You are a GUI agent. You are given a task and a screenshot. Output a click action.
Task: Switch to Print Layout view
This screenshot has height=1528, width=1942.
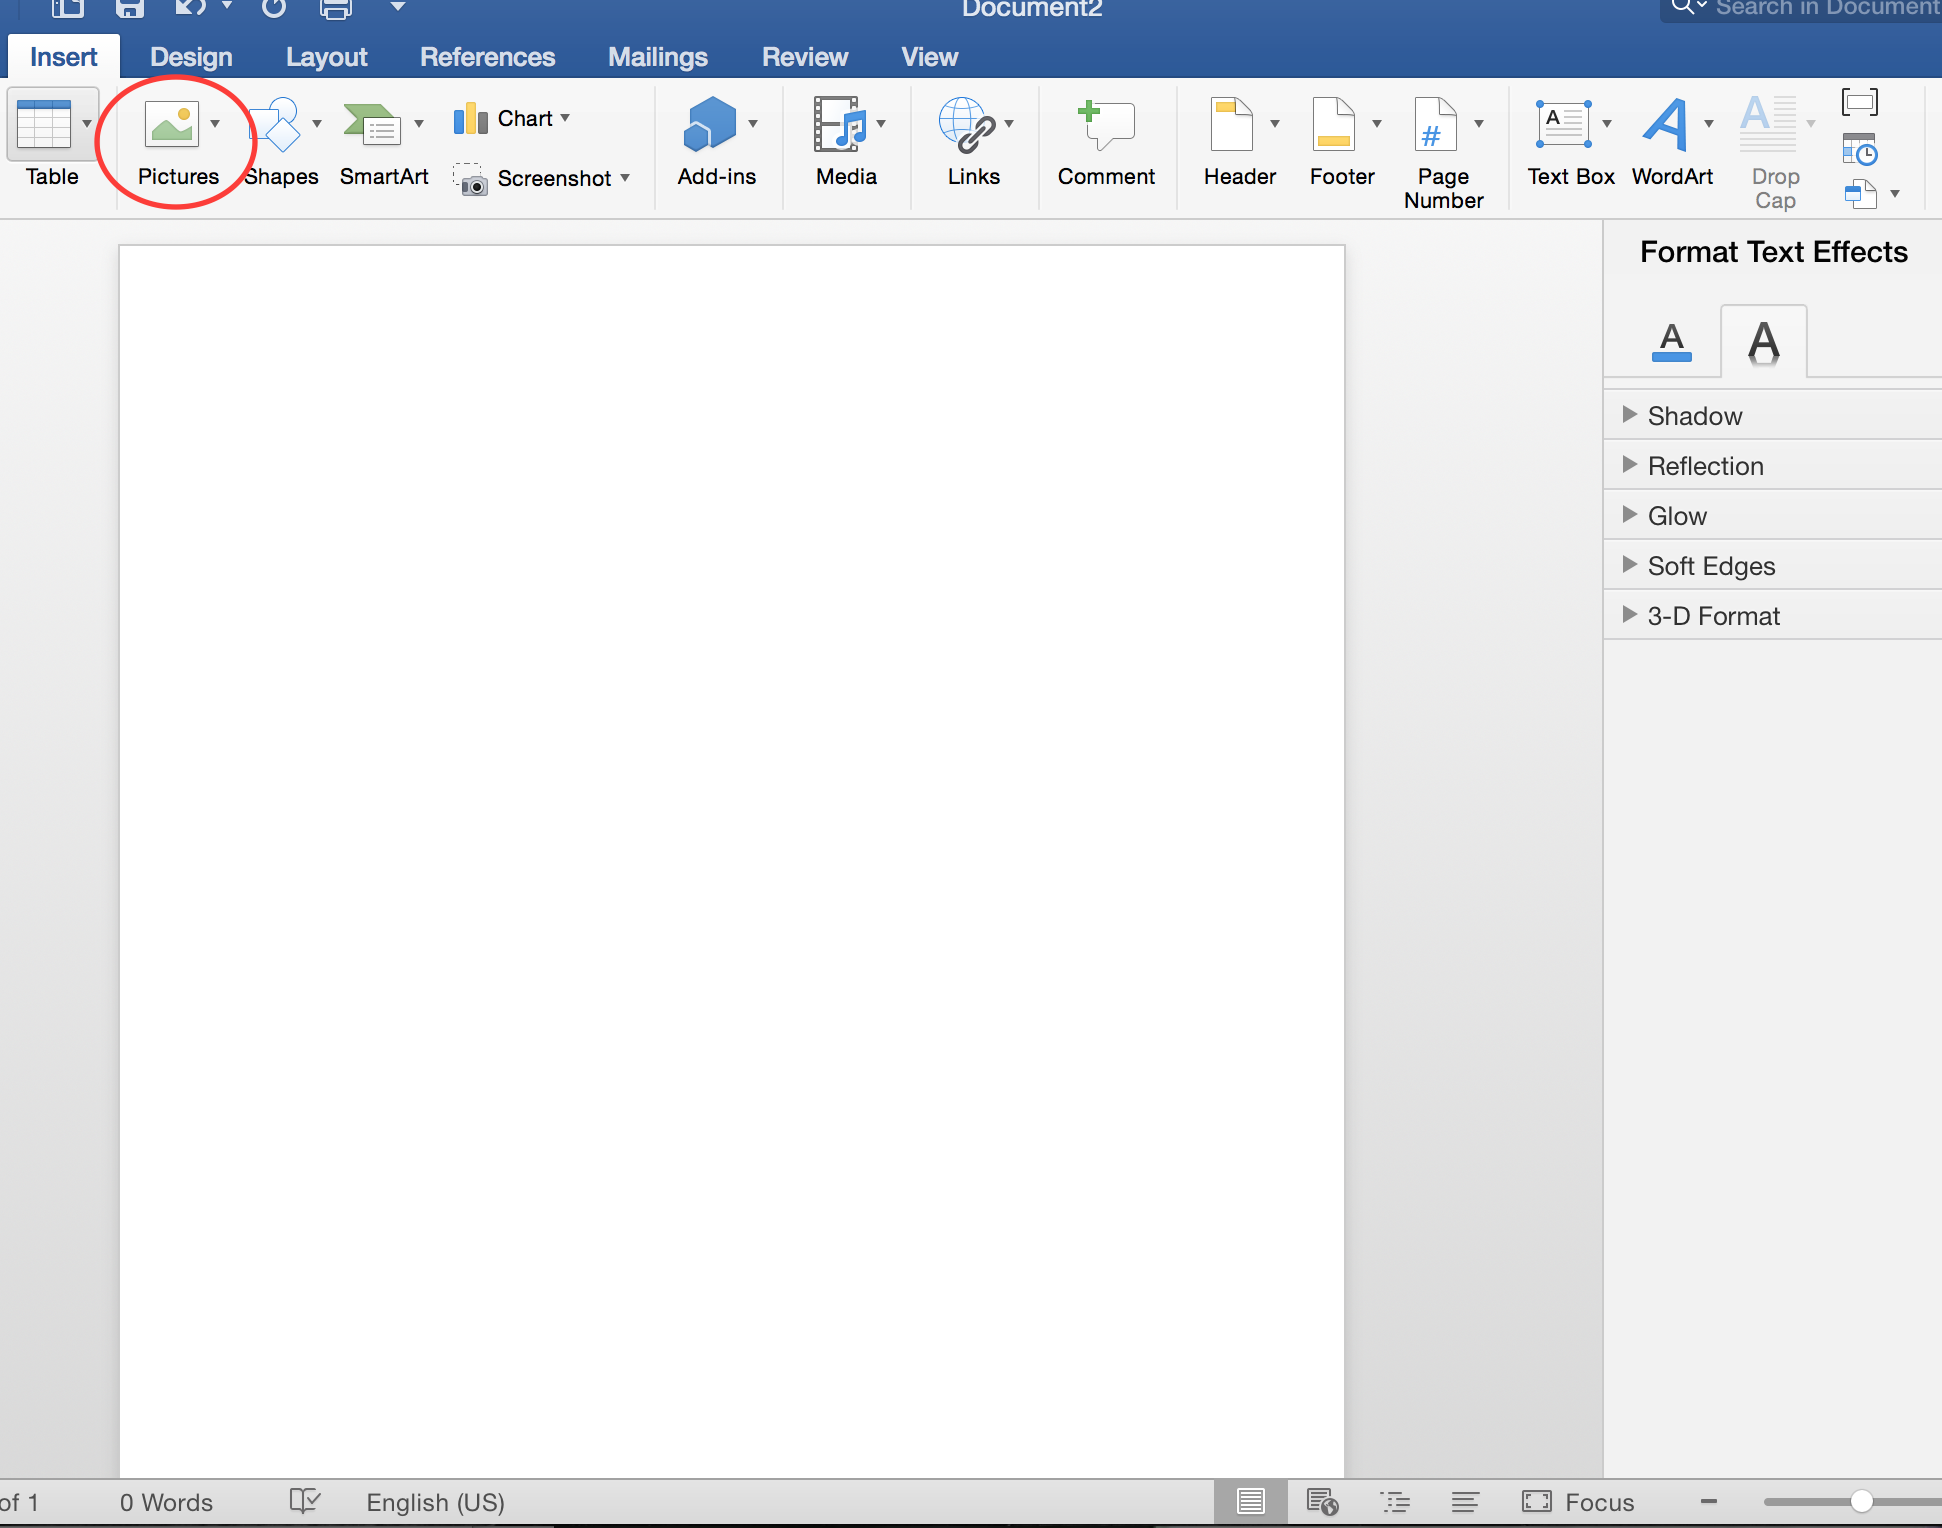[x=1251, y=1501]
